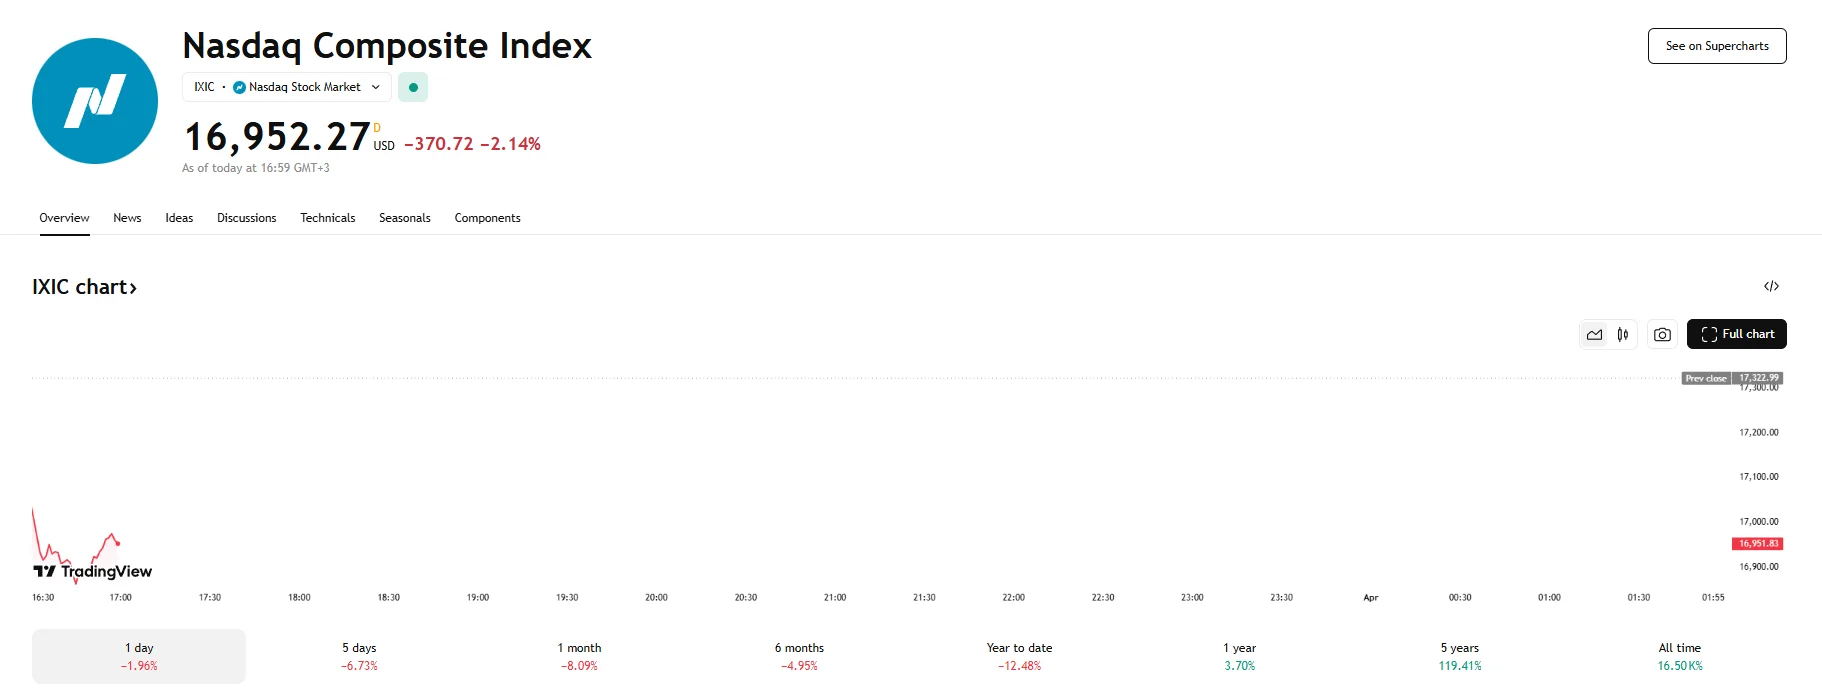1822x698 pixels.
Task: Click the green market status indicator
Action: [x=413, y=87]
